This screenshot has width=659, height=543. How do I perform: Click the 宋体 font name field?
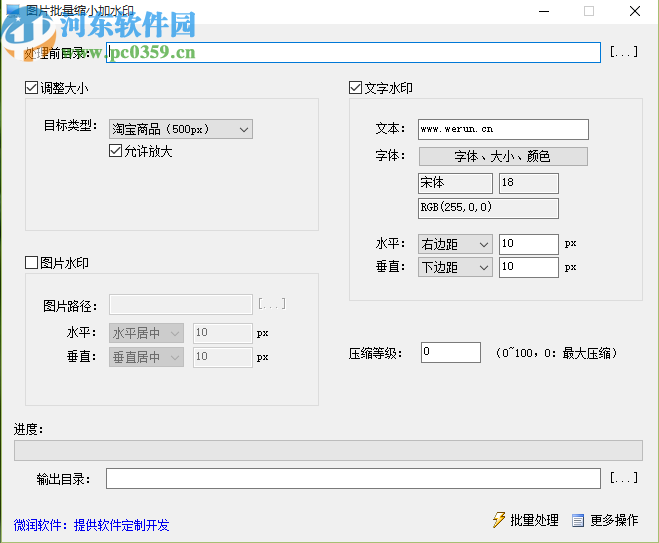pos(455,183)
